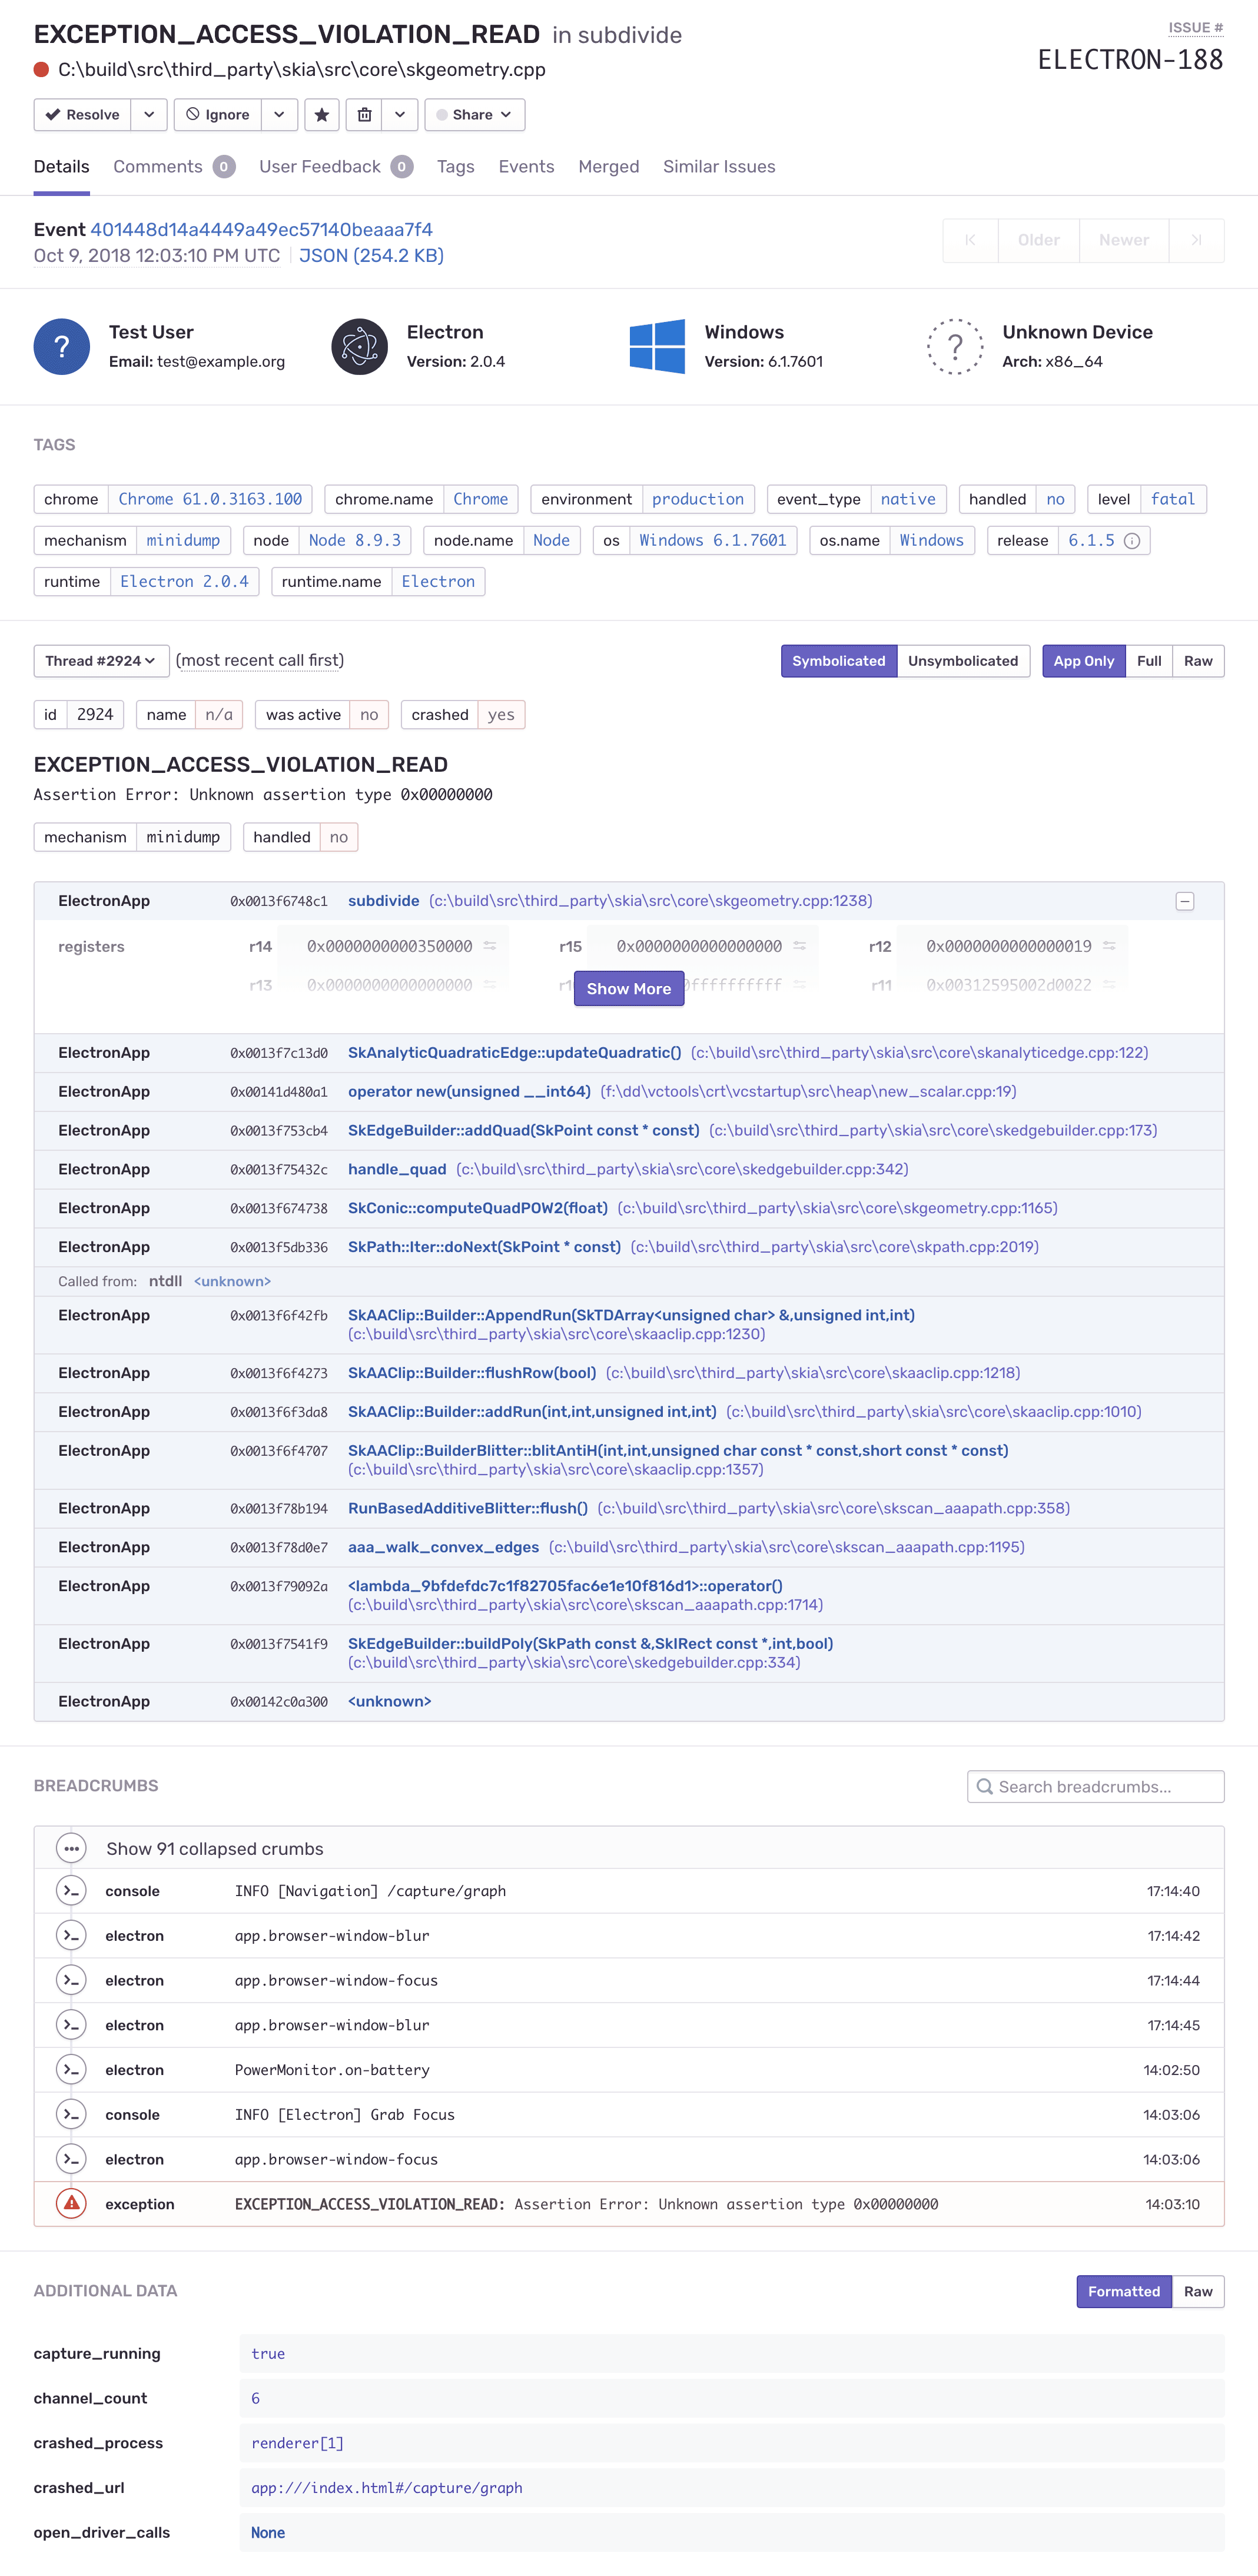Focus the Search breadcrumbs input field

pyautogui.click(x=1096, y=1787)
